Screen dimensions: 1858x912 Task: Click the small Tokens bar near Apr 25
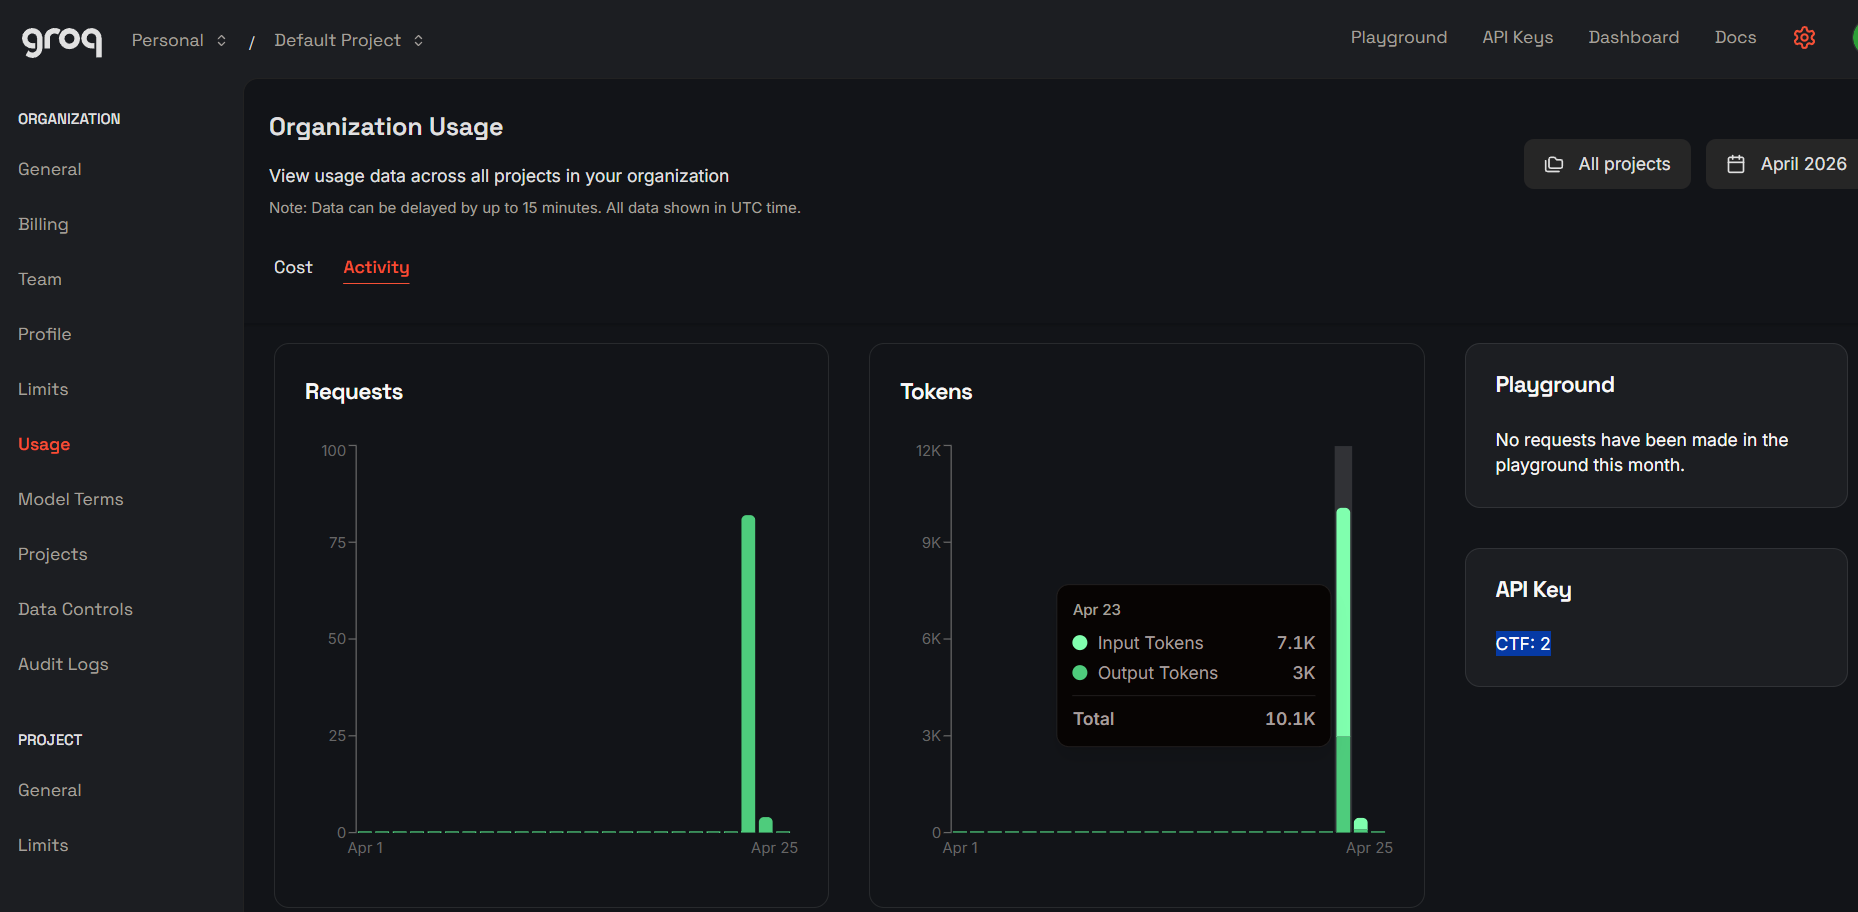click(1361, 824)
